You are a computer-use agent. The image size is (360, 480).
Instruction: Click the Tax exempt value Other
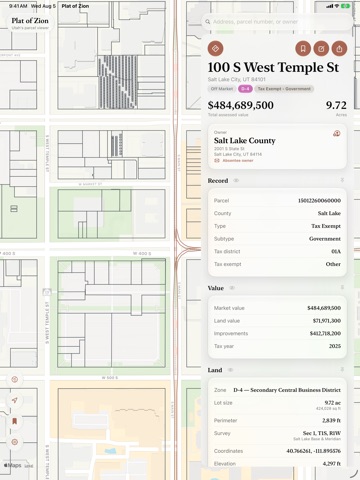[x=333, y=264]
